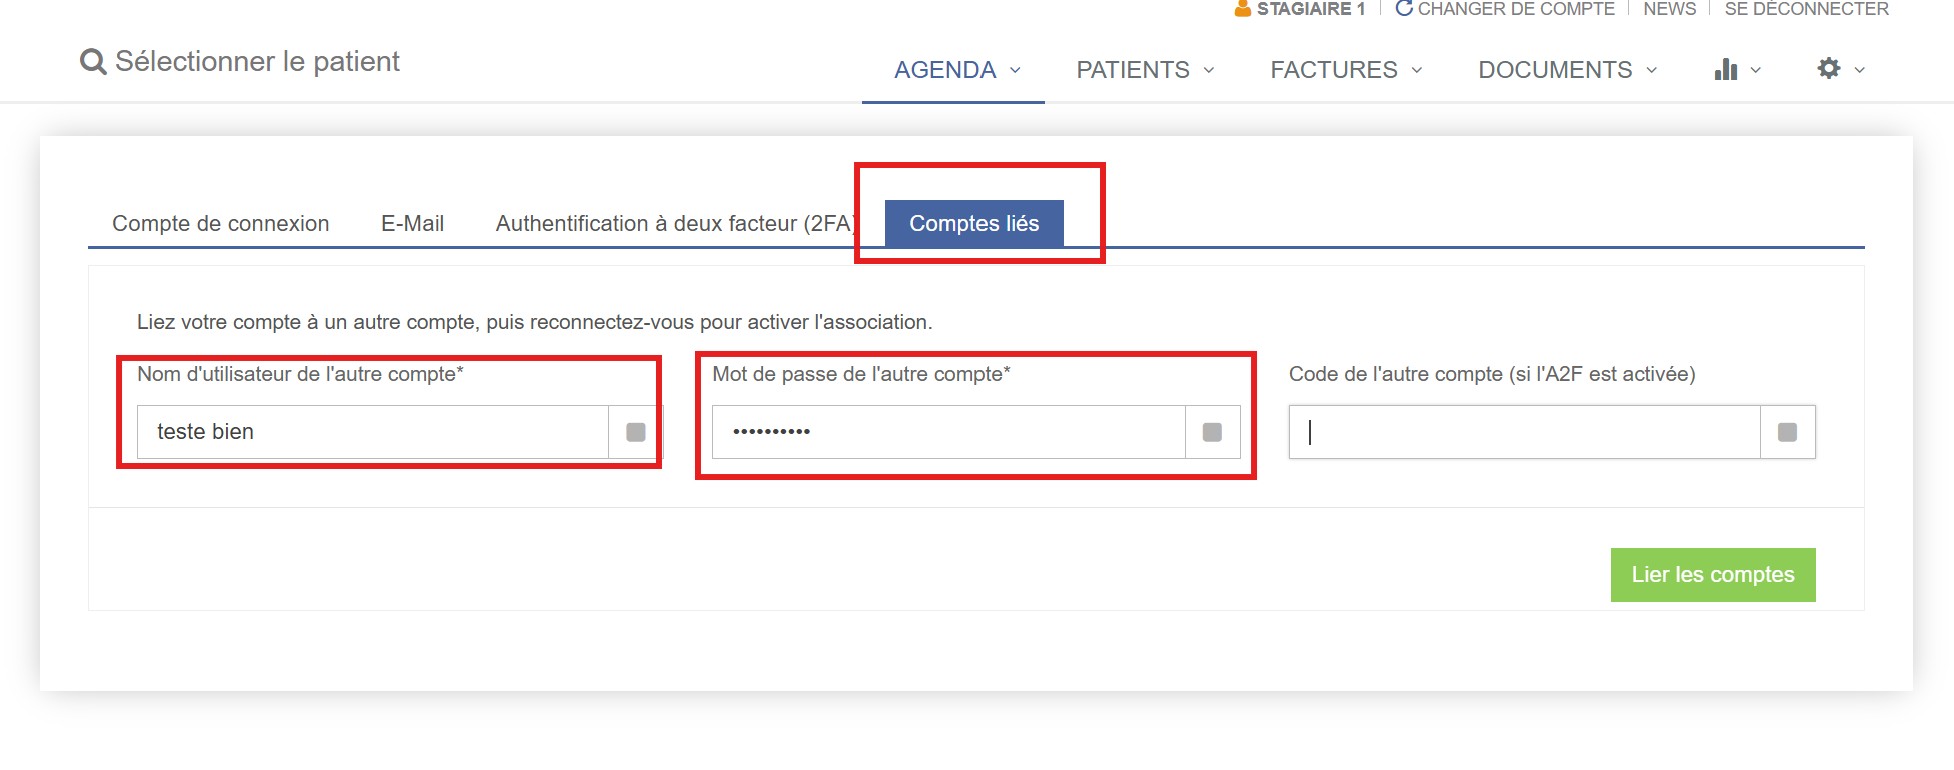Focus the Nom d'utilisateur de l'autre compte field
1954x770 pixels.
click(373, 432)
